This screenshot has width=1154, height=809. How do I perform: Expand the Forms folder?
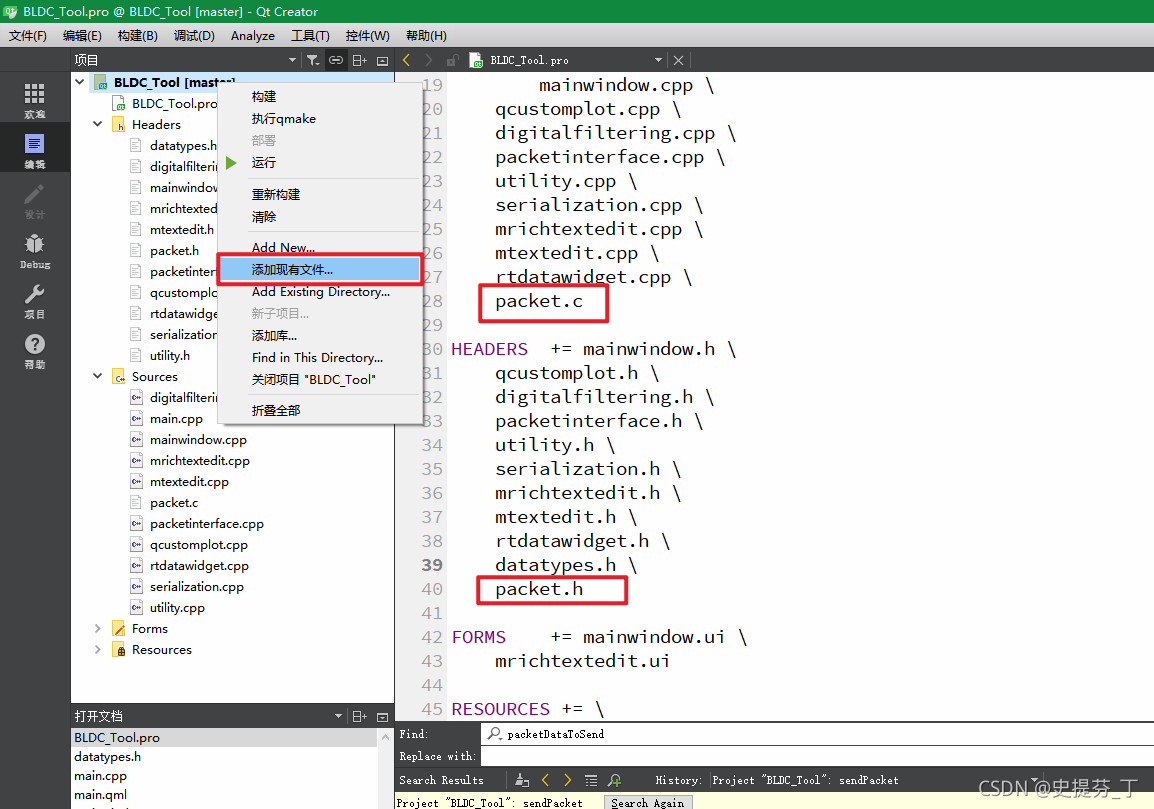point(97,628)
